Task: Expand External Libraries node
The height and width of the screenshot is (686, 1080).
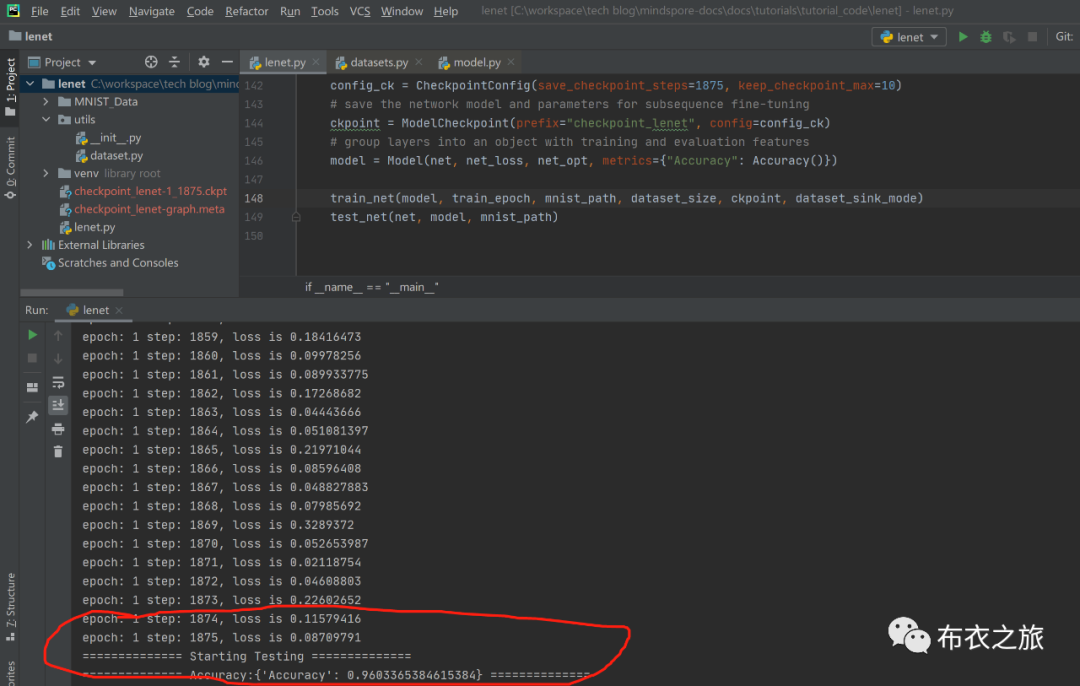Action: 30,245
